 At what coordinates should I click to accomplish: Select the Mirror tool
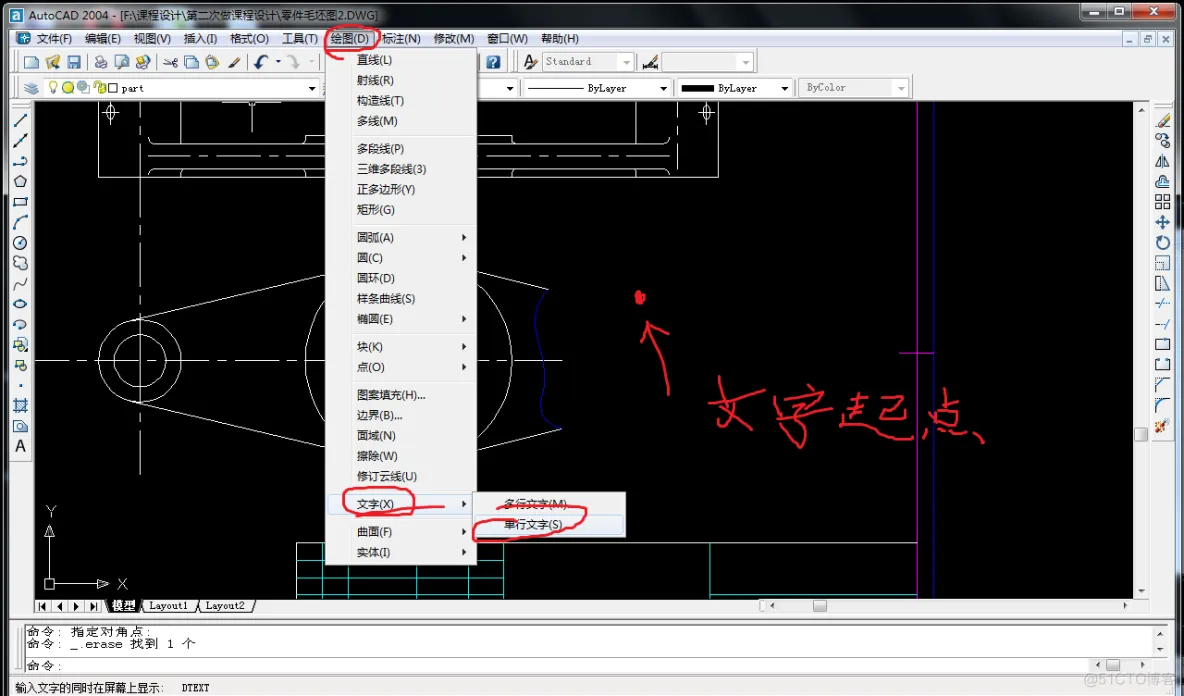point(1163,161)
